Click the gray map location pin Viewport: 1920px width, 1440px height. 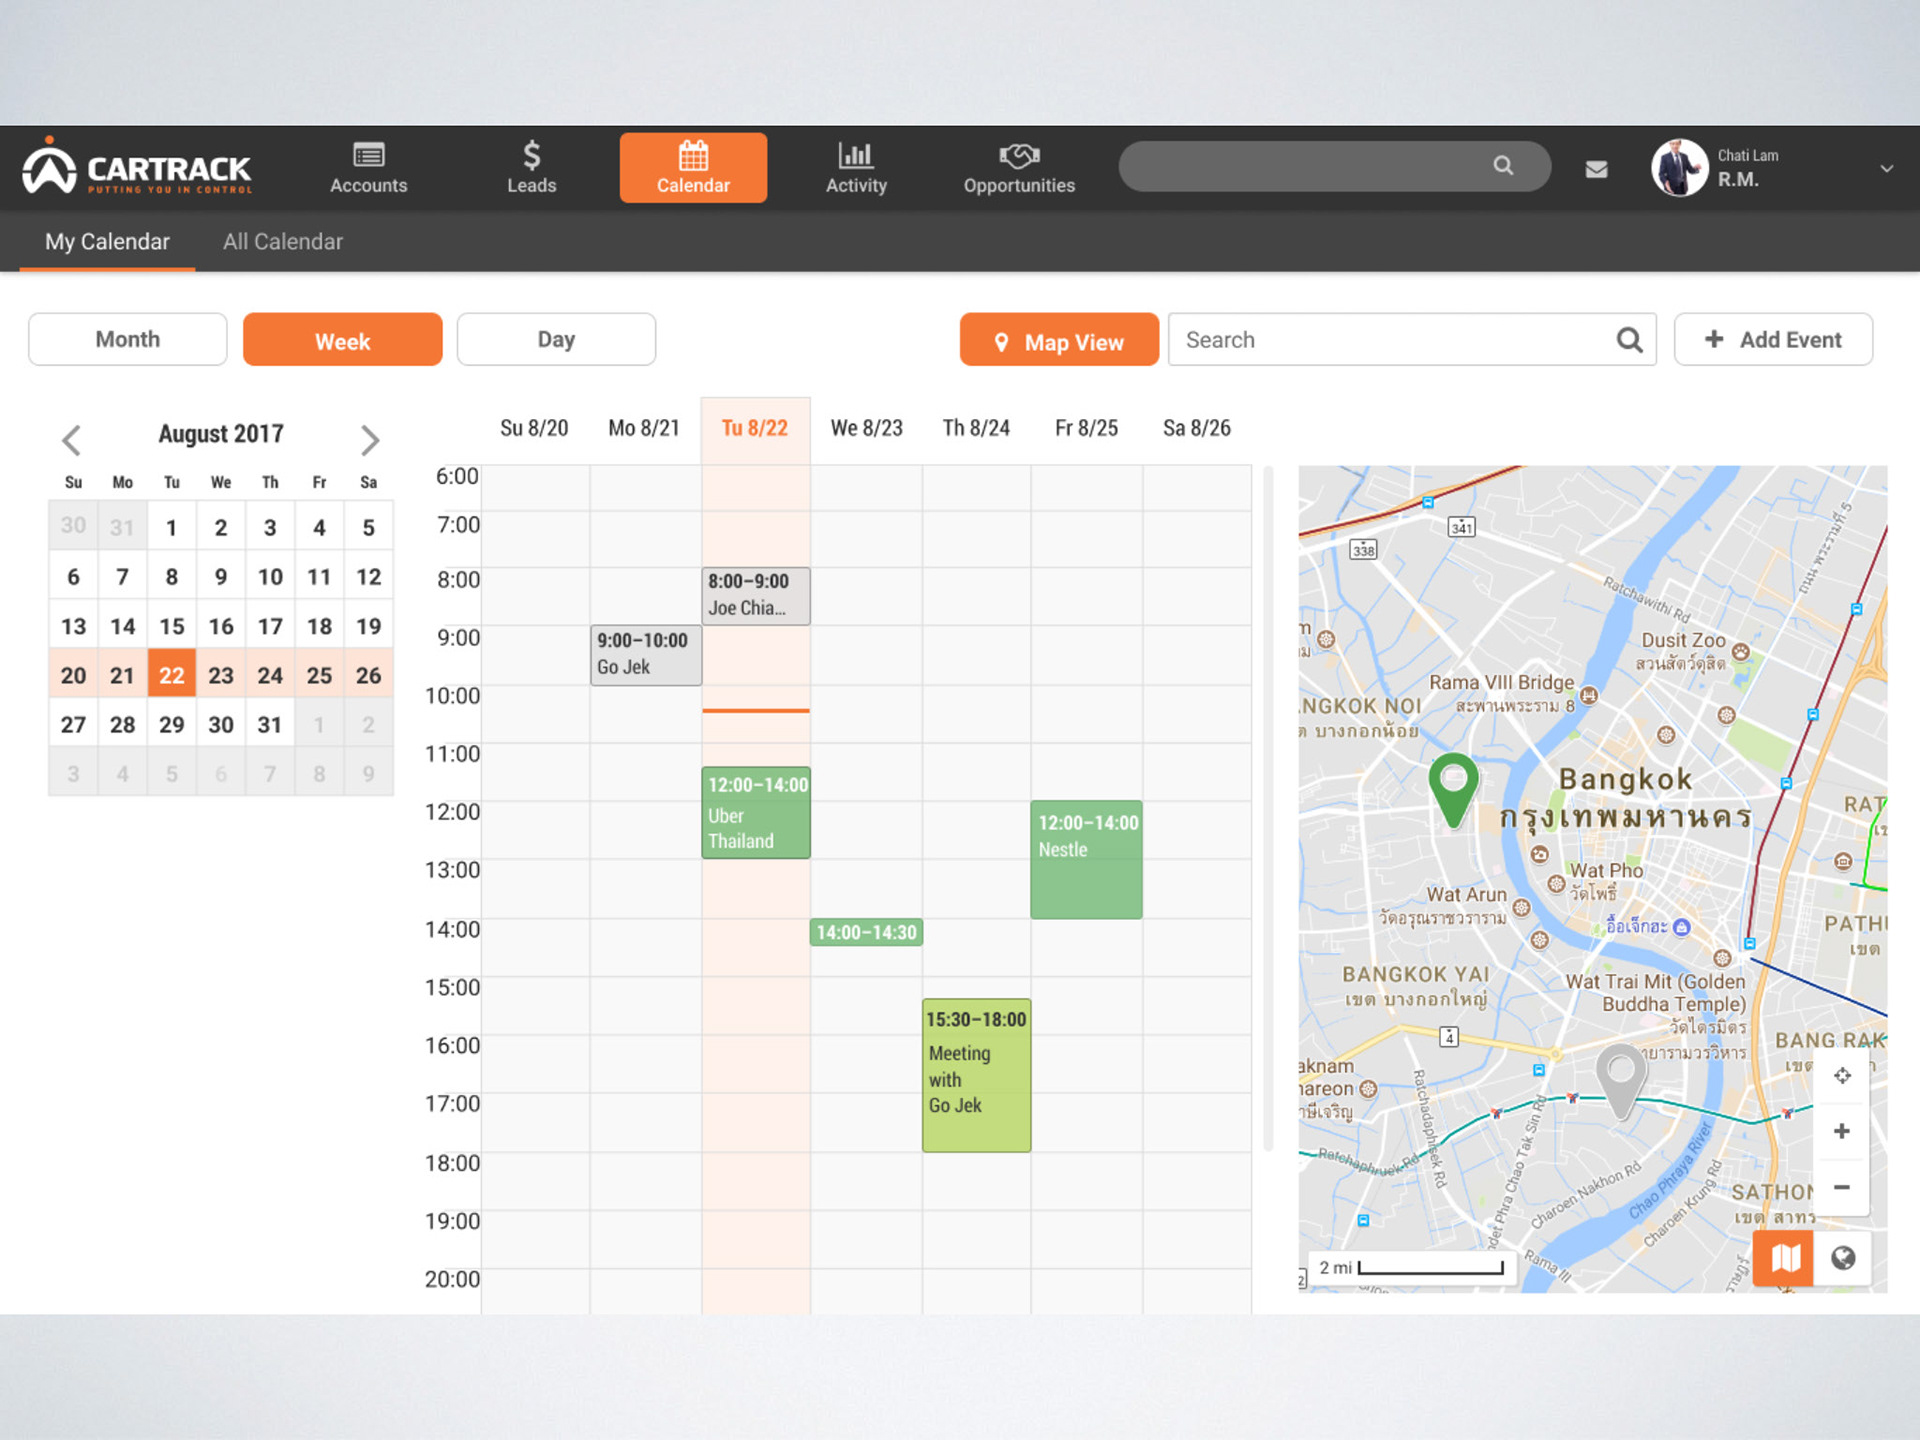click(x=1620, y=1080)
